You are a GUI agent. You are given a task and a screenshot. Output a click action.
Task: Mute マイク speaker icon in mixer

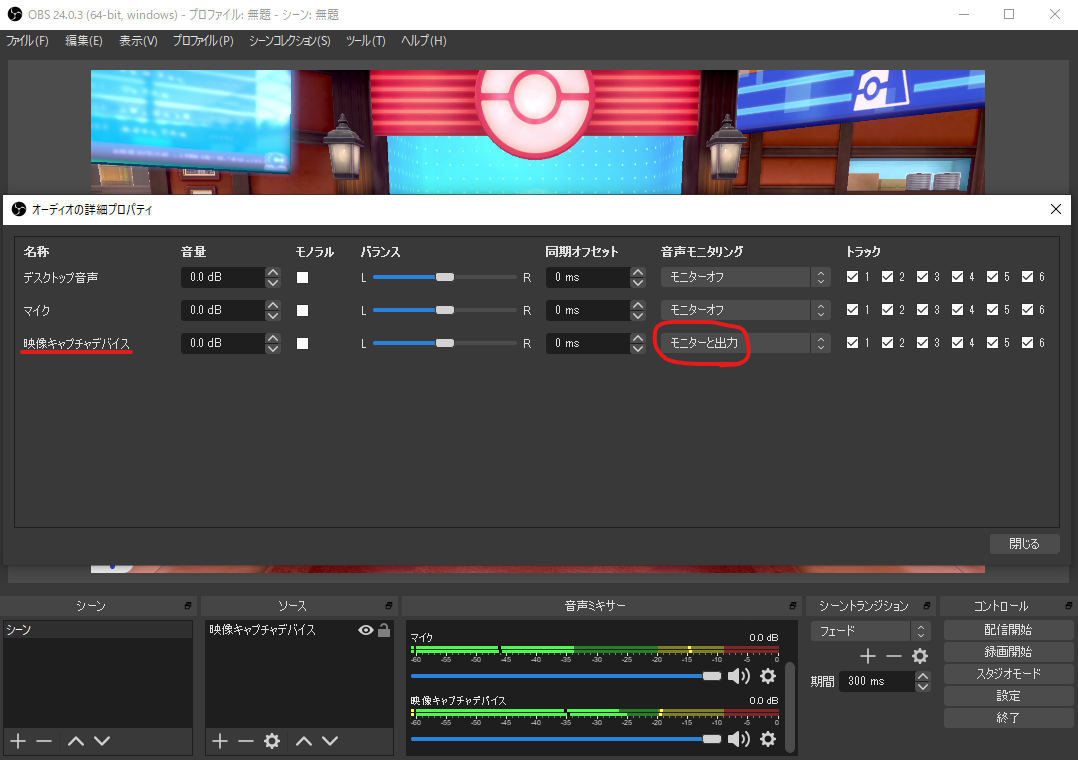[738, 676]
